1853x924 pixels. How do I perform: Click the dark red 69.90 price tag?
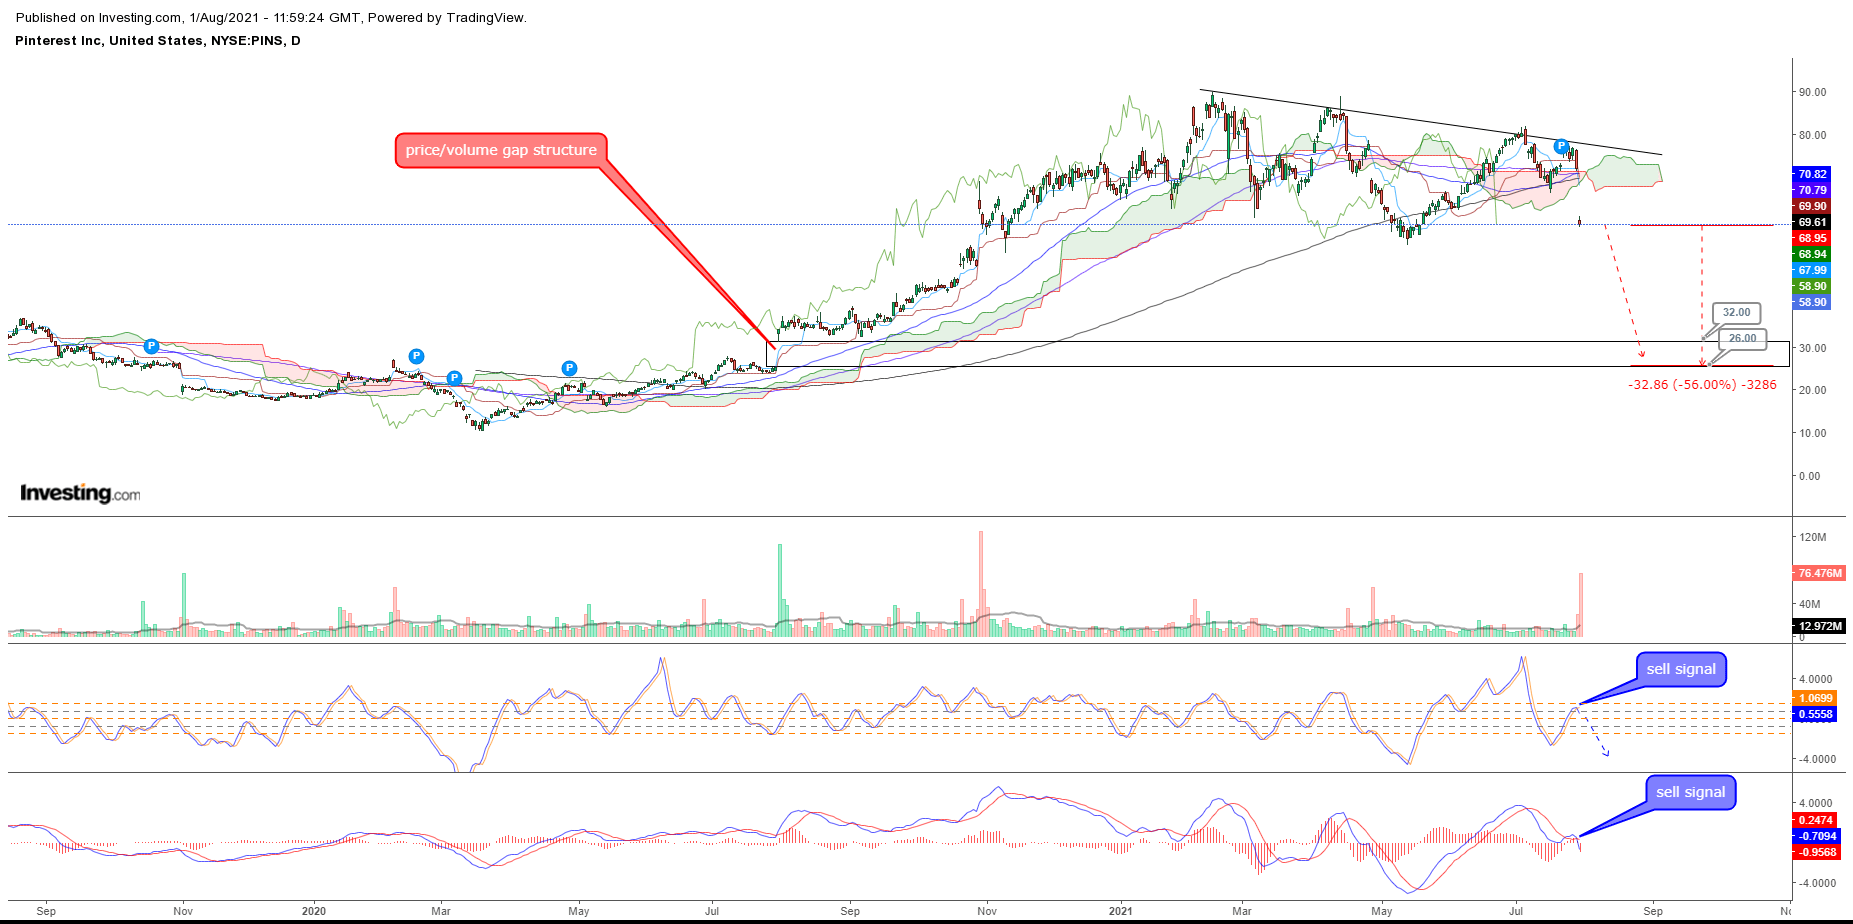point(1812,206)
